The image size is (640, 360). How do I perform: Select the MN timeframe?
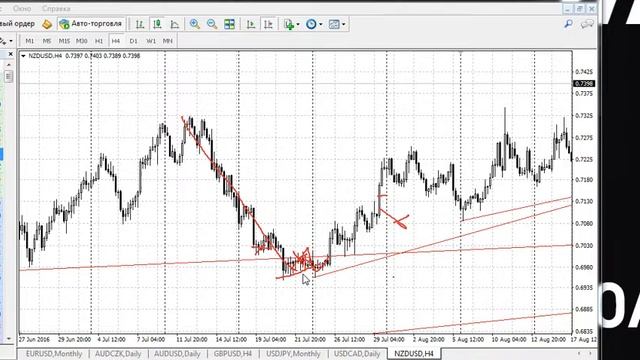pyautogui.click(x=168, y=41)
